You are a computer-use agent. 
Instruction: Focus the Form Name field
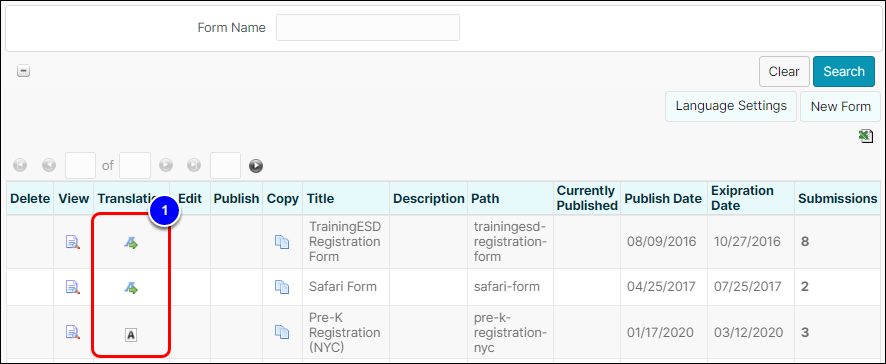click(x=368, y=28)
